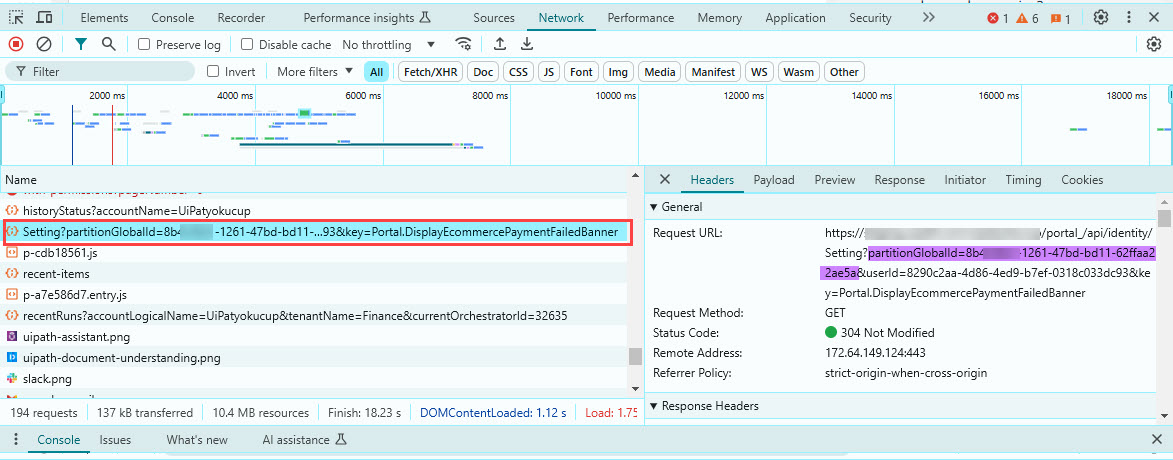The width and height of the screenshot is (1173, 460).
Task: Collapse the General headers section
Action: pos(654,207)
